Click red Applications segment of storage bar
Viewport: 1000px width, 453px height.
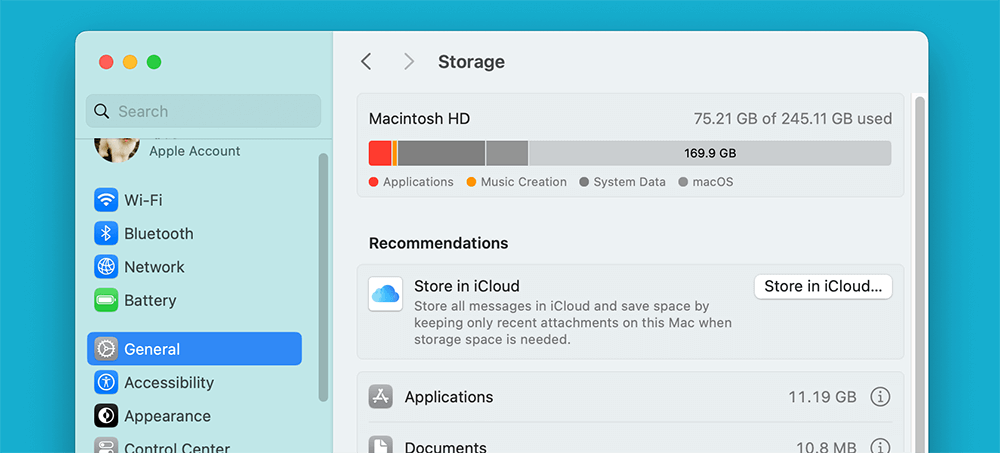(380, 153)
